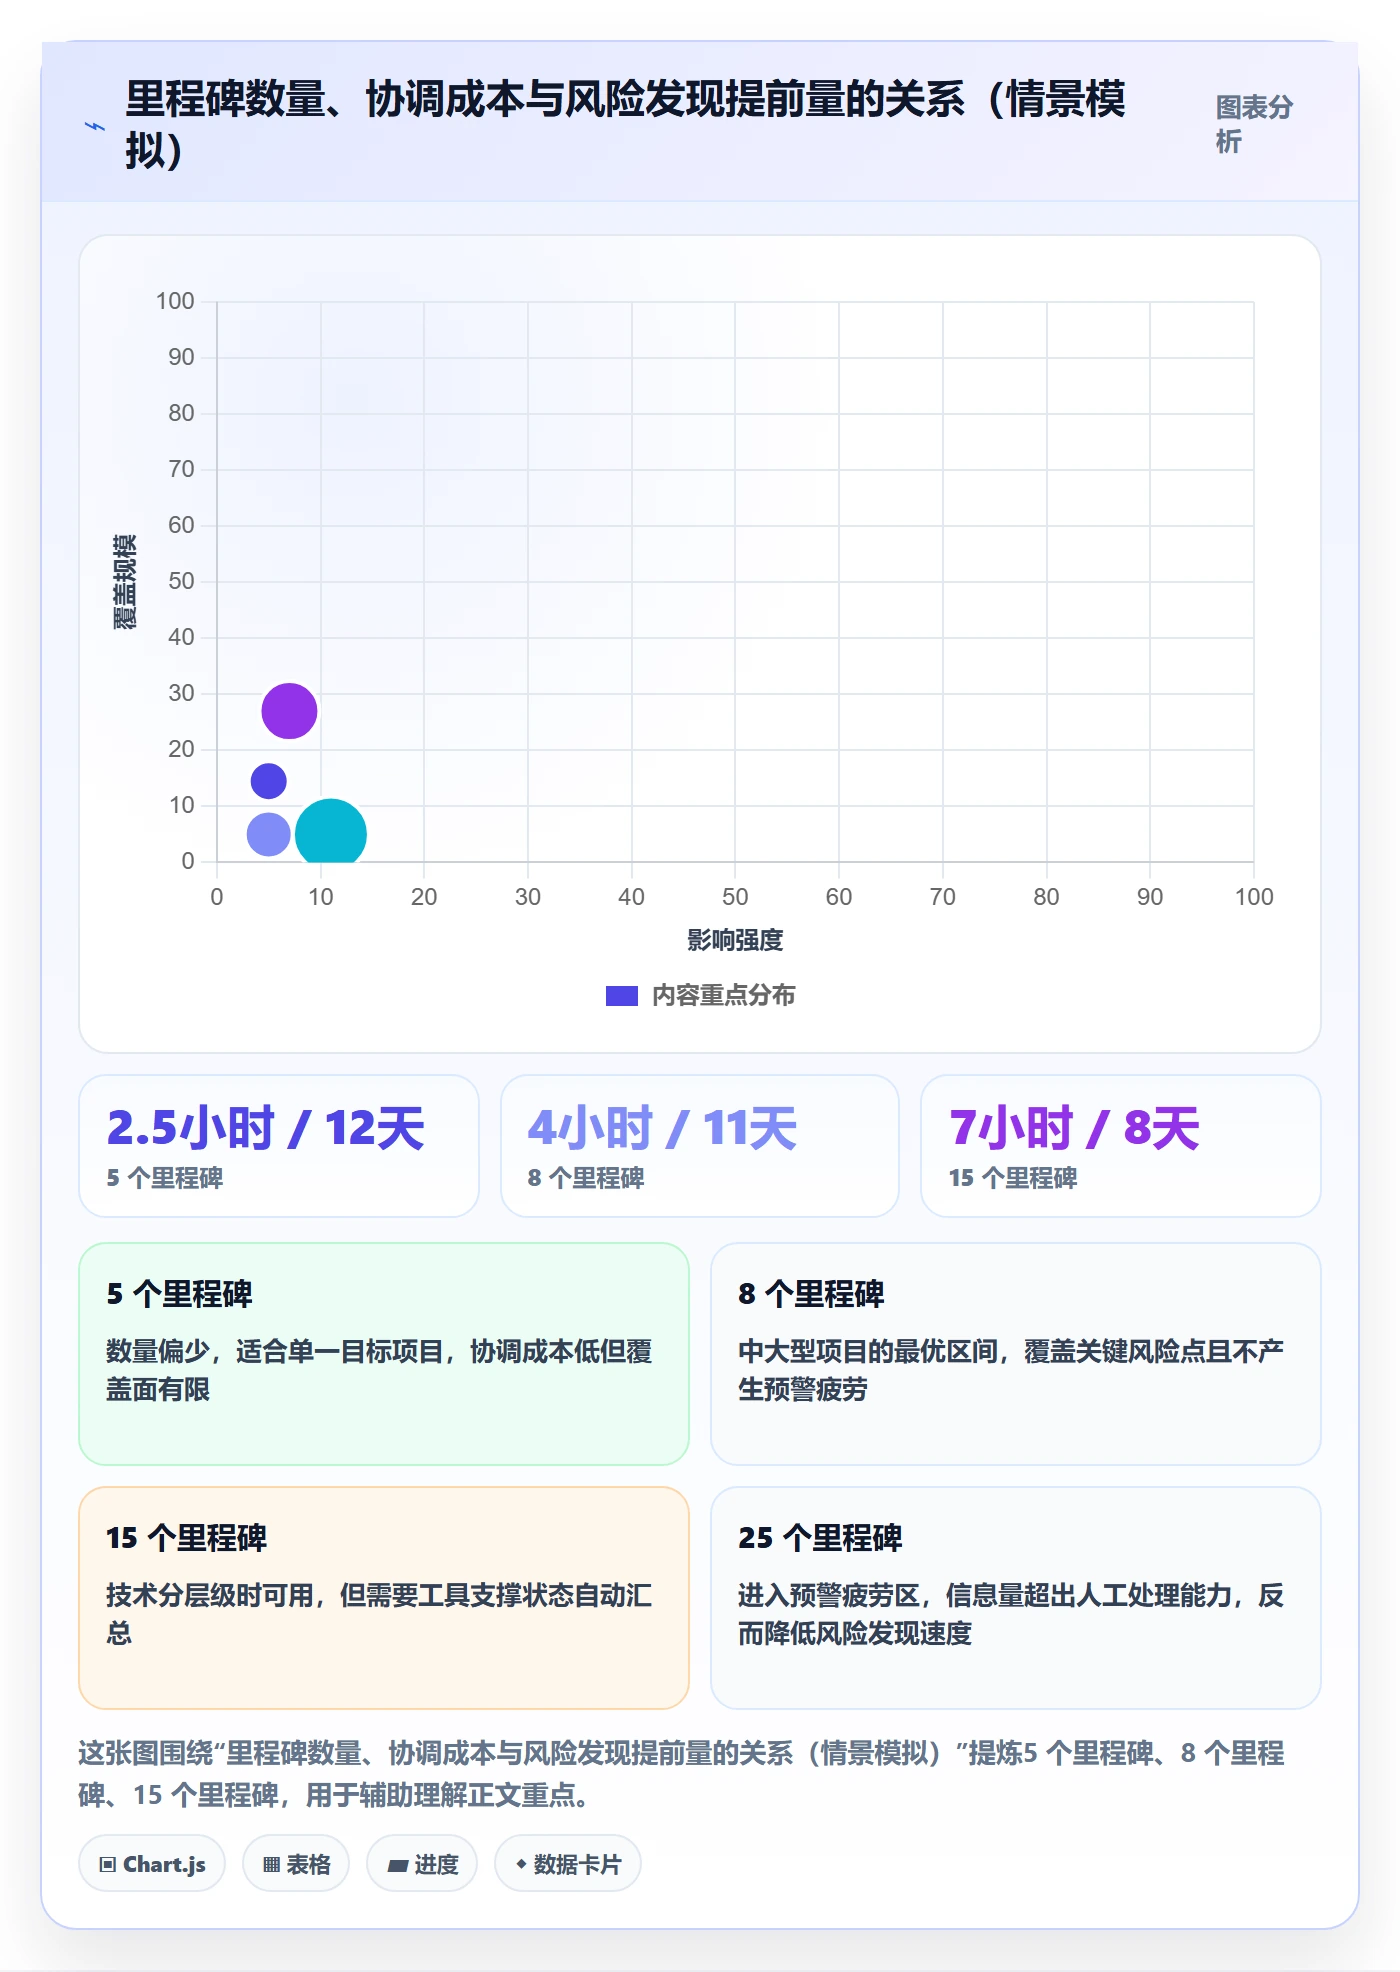Click the 数据卡片 tag
The image size is (1400, 1972).
[568, 1864]
